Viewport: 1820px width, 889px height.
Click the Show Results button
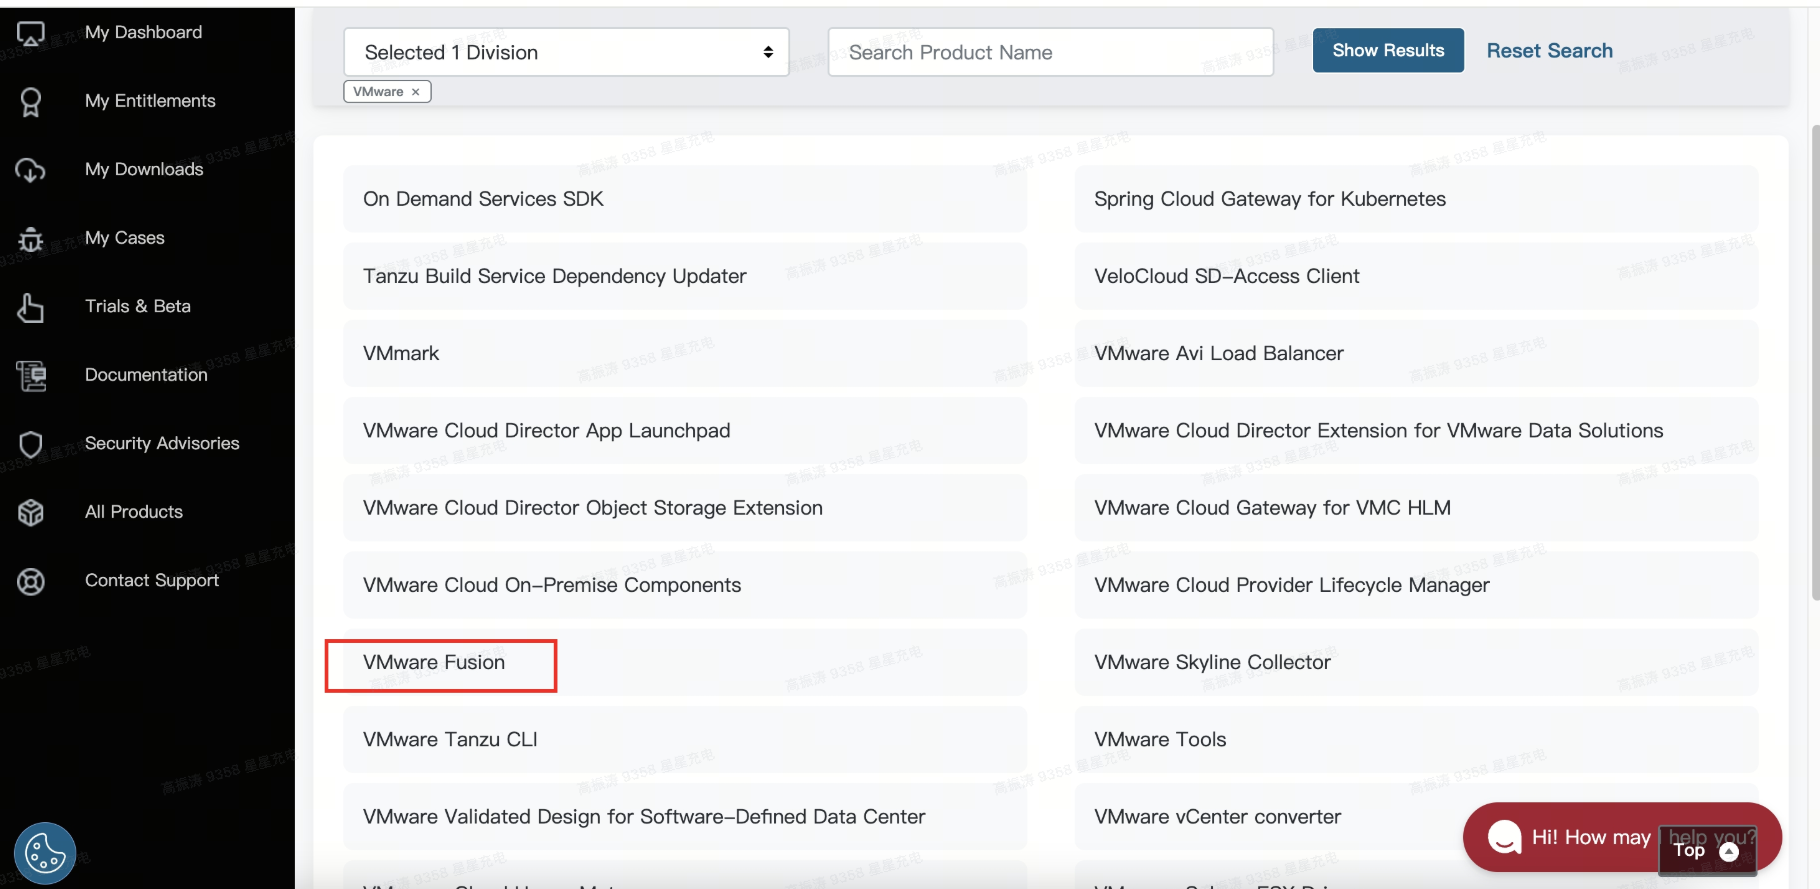coord(1388,50)
